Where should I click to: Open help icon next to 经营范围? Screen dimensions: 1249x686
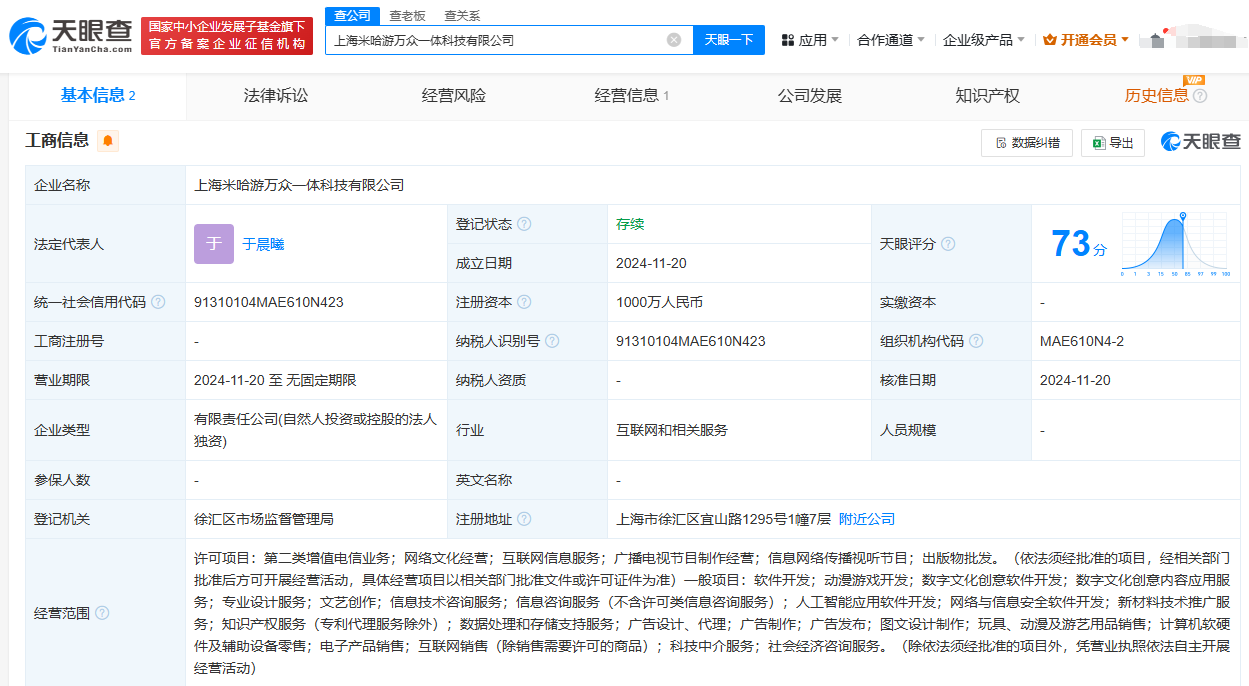(x=102, y=613)
